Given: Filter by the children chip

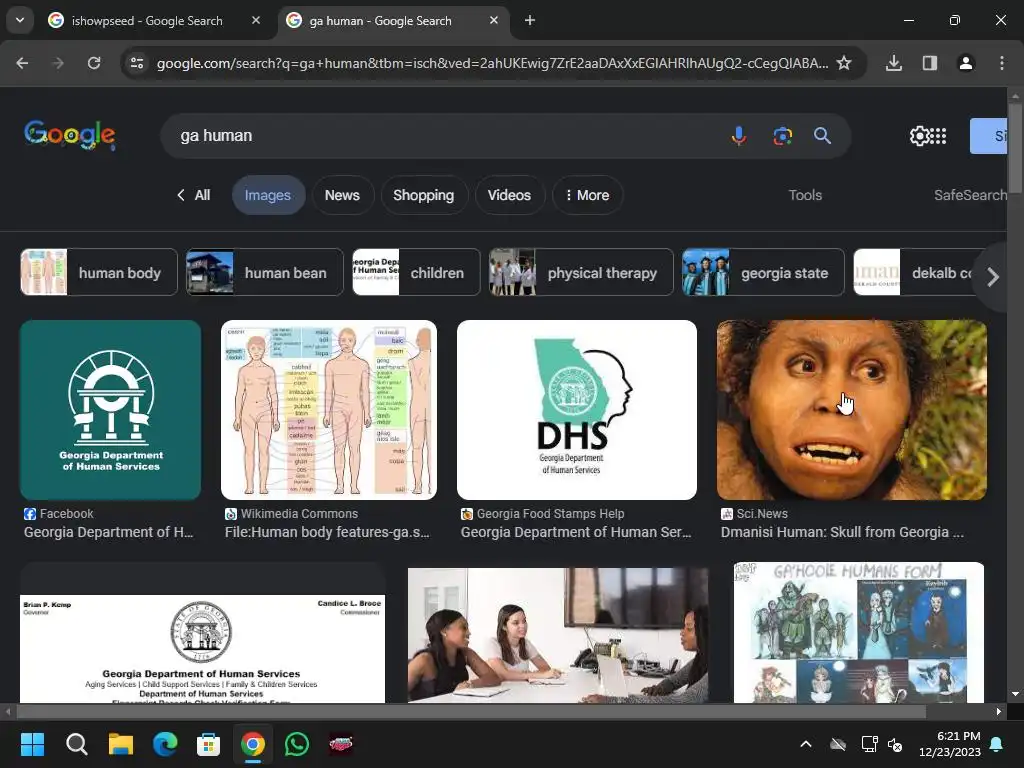Looking at the screenshot, I should coord(416,272).
